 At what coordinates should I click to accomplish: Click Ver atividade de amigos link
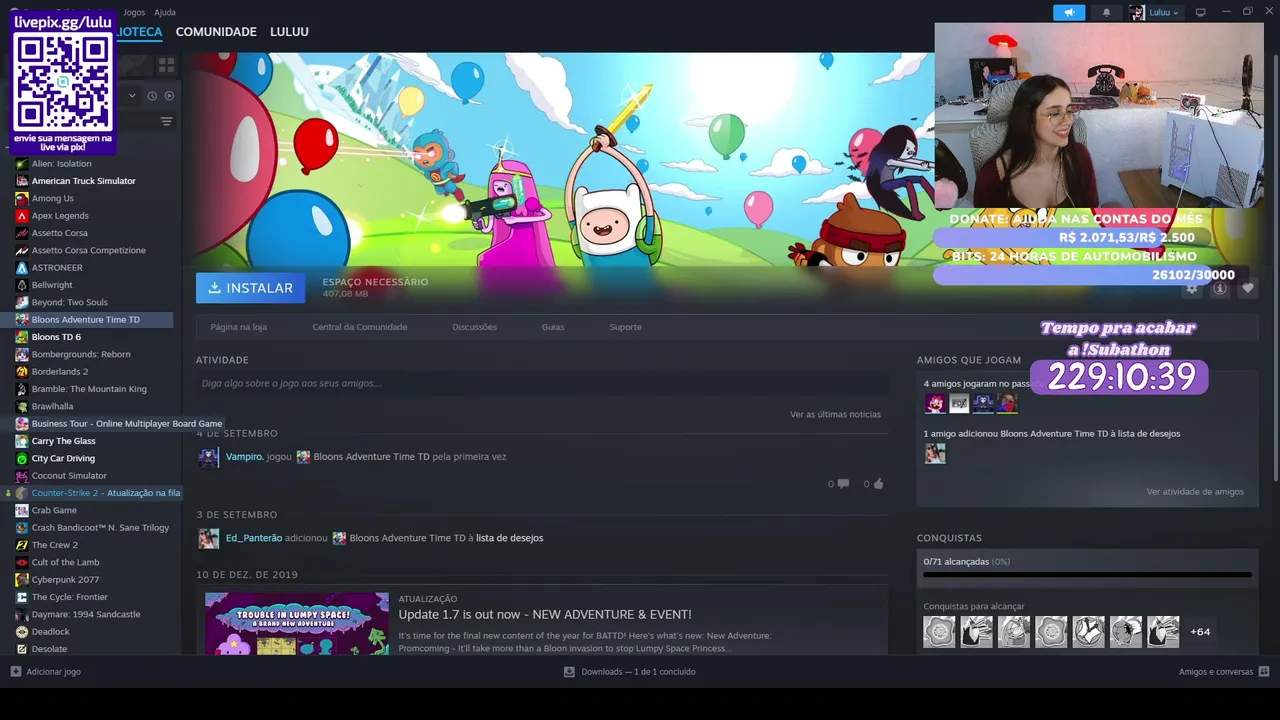[x=1195, y=492]
